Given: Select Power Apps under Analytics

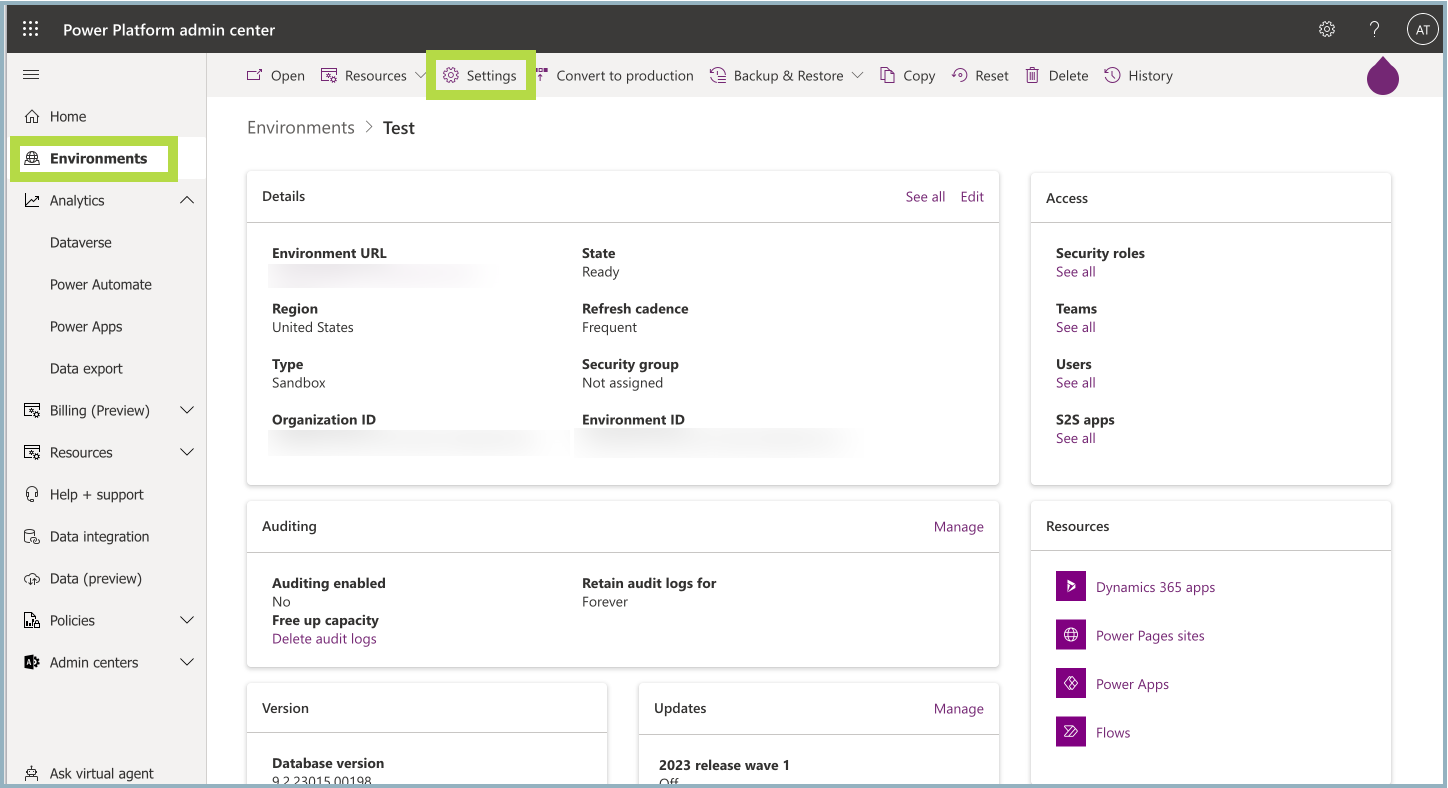Looking at the screenshot, I should tap(86, 327).
